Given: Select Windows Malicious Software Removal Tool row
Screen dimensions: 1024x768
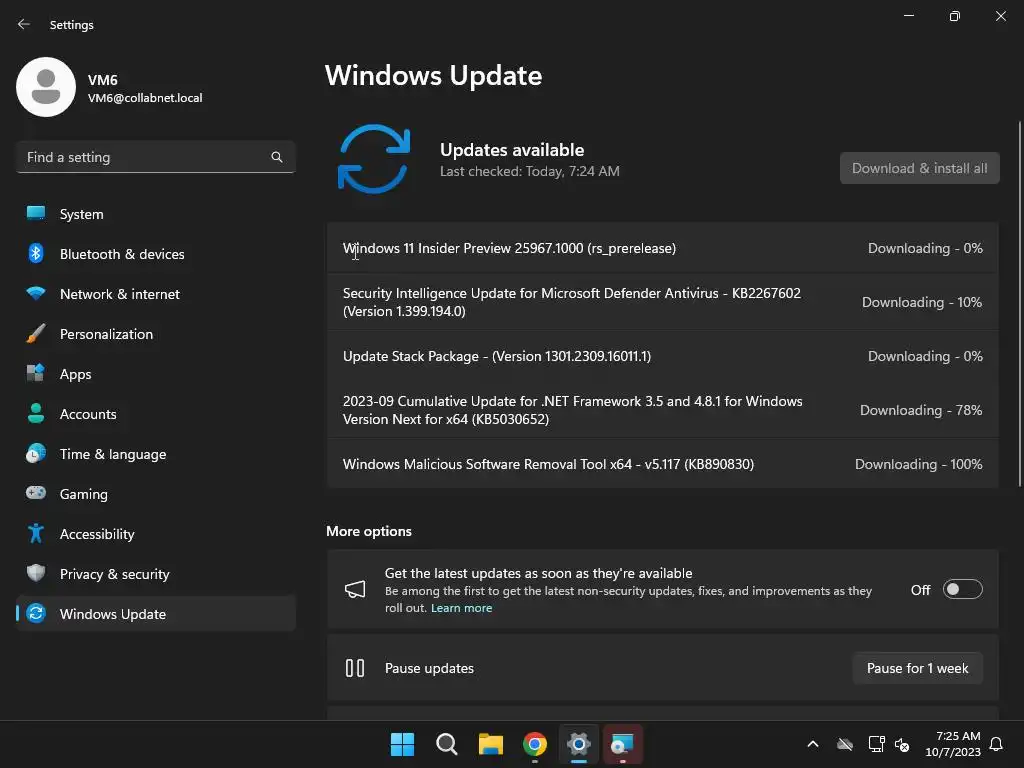Looking at the screenshot, I should click(x=662, y=464).
